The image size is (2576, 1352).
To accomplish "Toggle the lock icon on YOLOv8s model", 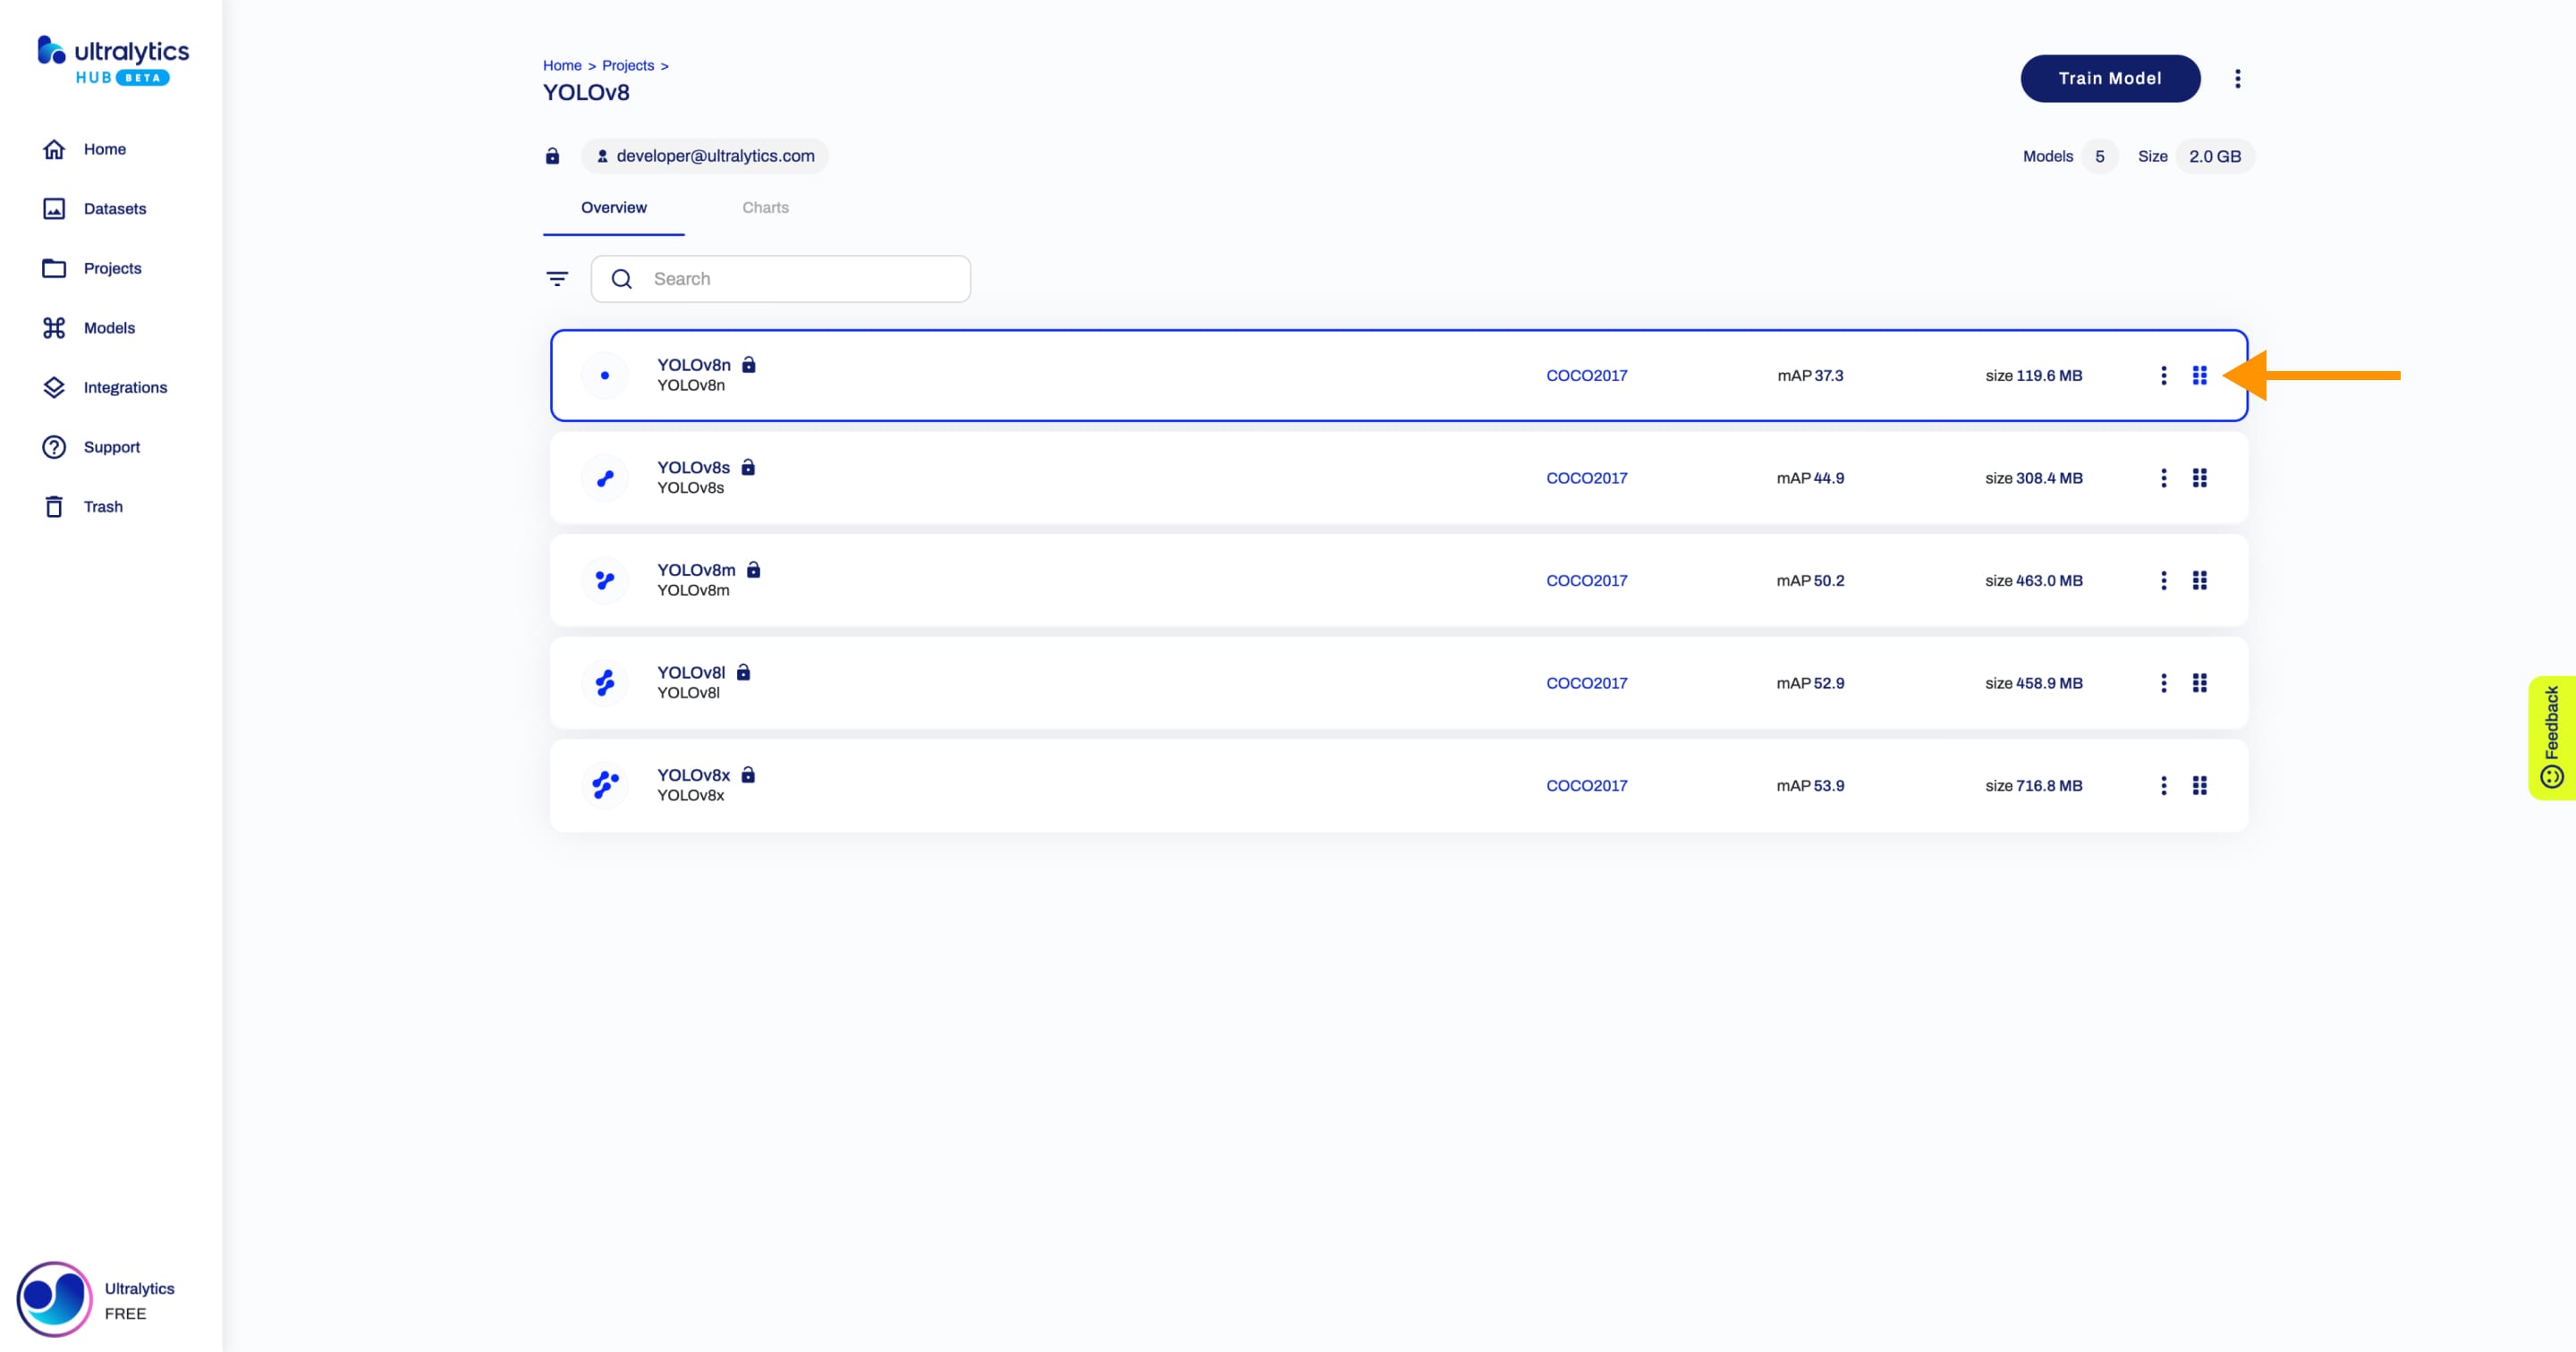I will (x=746, y=467).
